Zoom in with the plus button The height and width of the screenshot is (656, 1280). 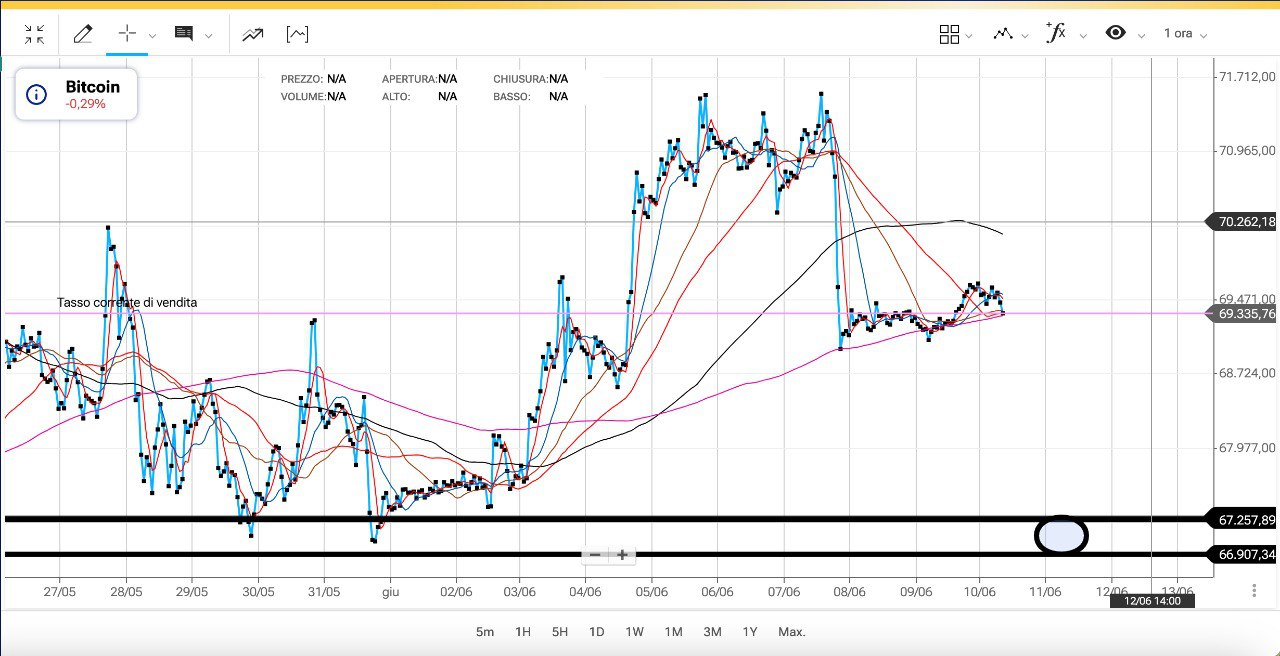click(x=622, y=555)
